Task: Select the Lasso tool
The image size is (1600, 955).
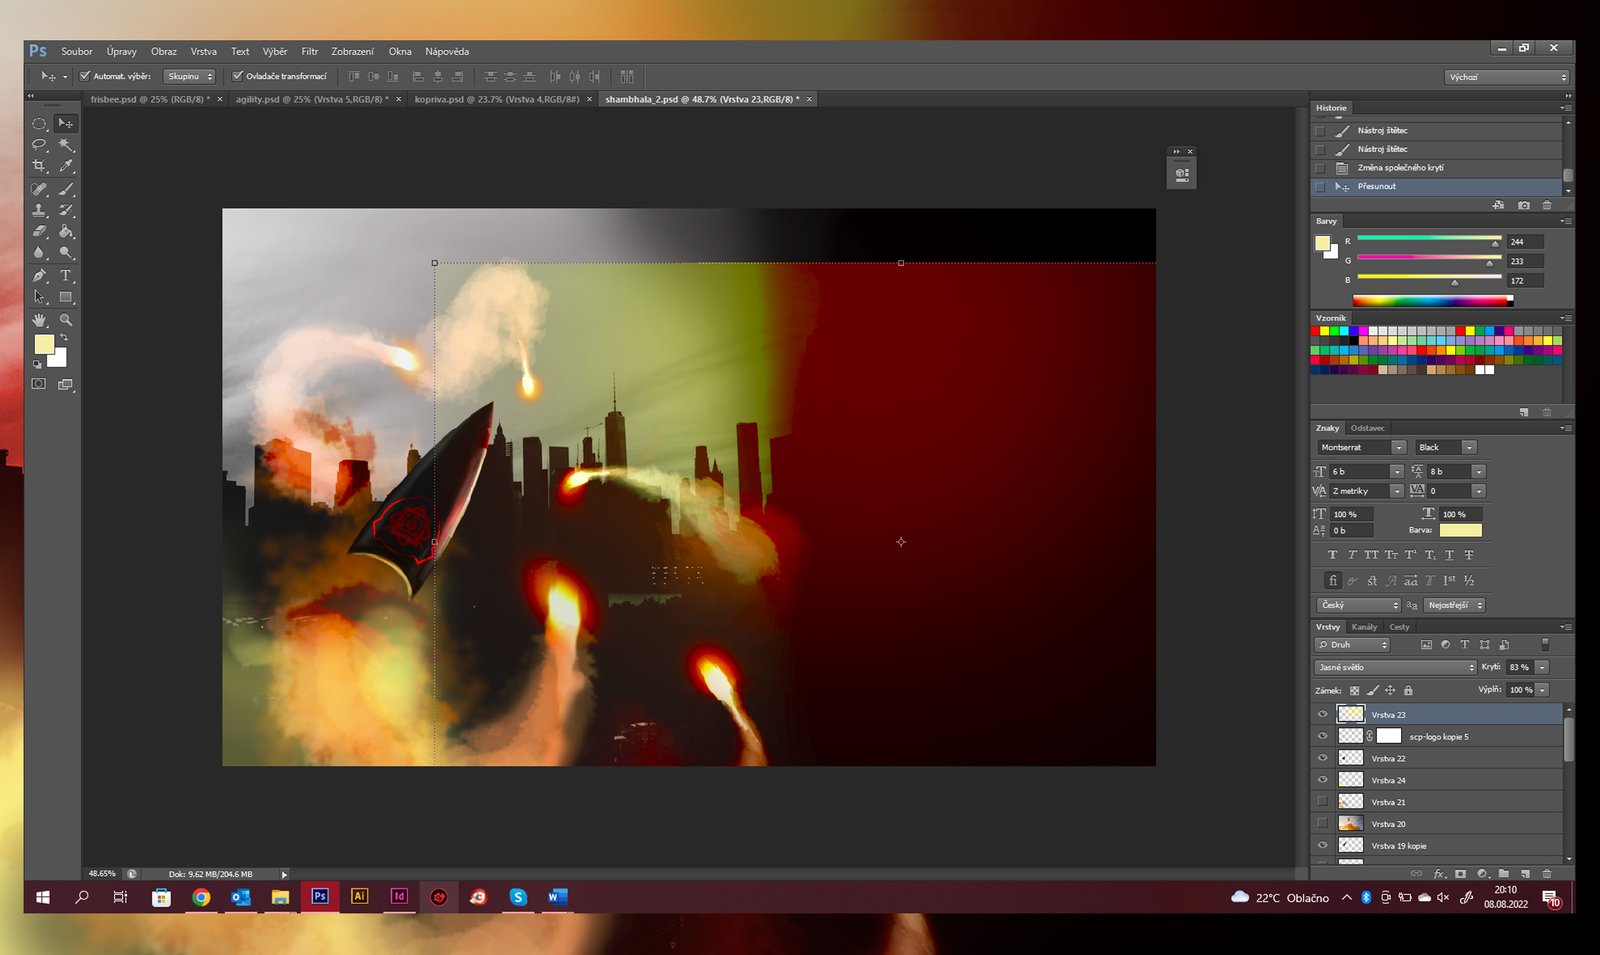Action: pyautogui.click(x=39, y=145)
